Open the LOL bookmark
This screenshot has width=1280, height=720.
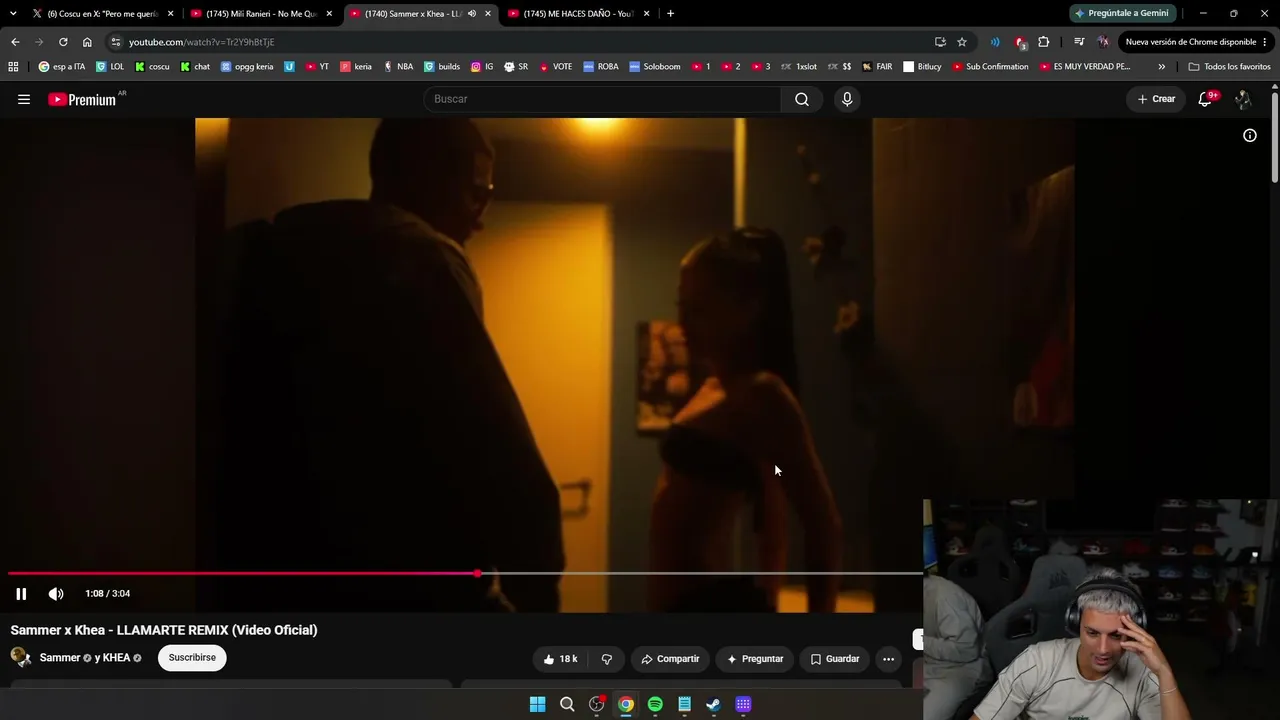(x=110, y=67)
